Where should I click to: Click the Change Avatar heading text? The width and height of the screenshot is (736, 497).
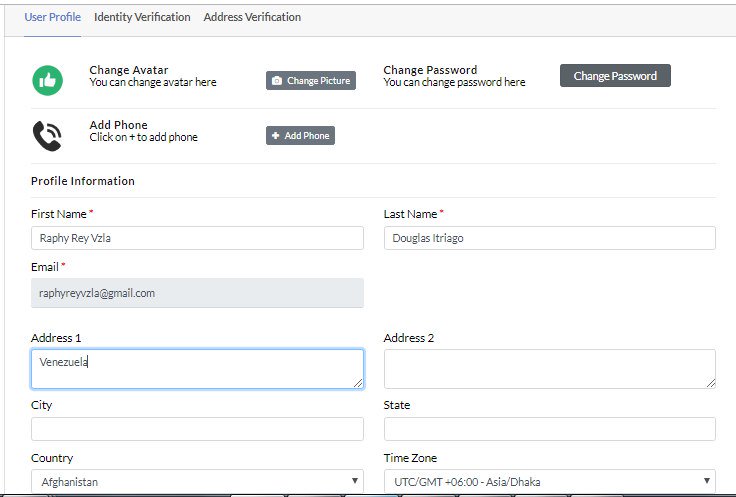[x=129, y=70]
